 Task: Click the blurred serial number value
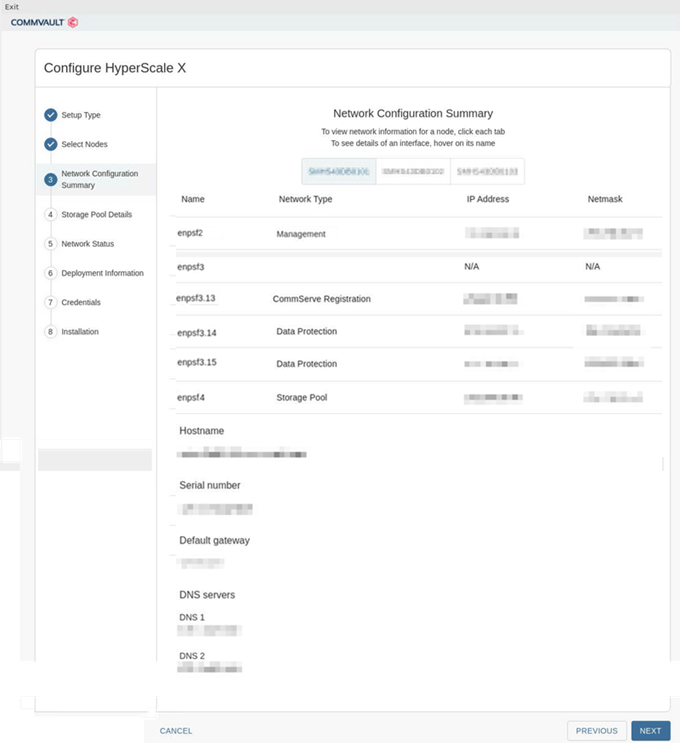click(x=215, y=509)
